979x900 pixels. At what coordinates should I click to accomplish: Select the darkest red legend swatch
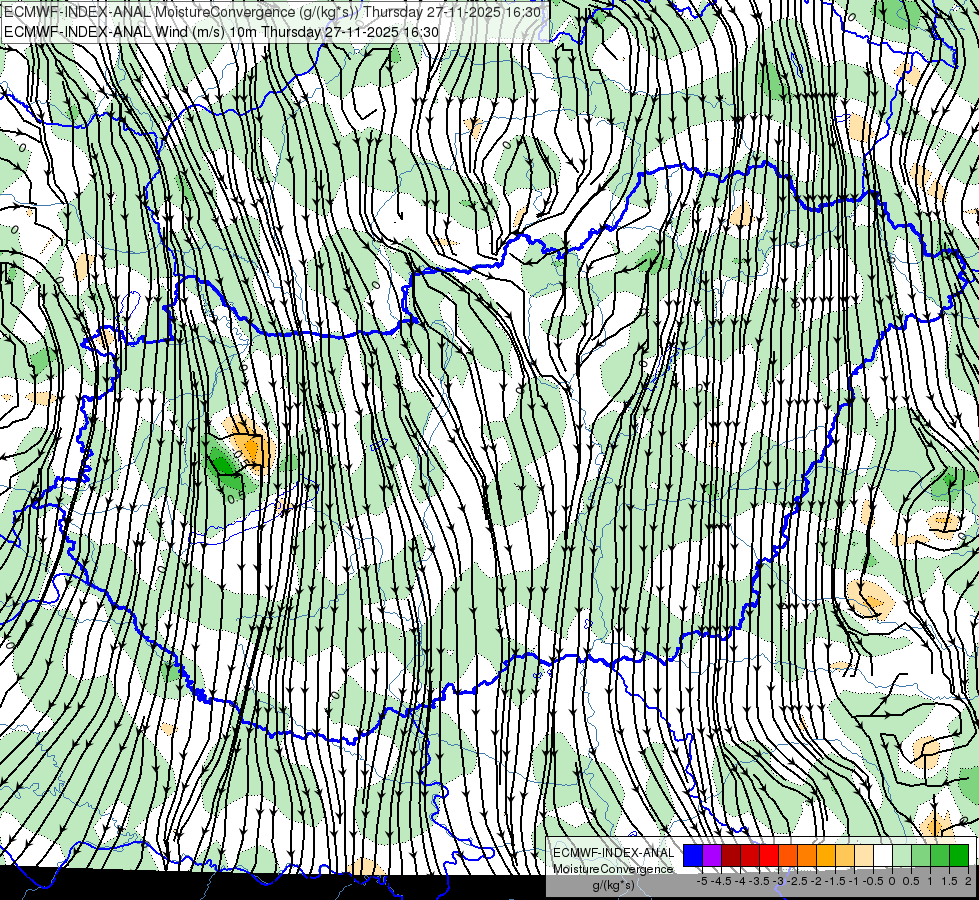point(731,856)
